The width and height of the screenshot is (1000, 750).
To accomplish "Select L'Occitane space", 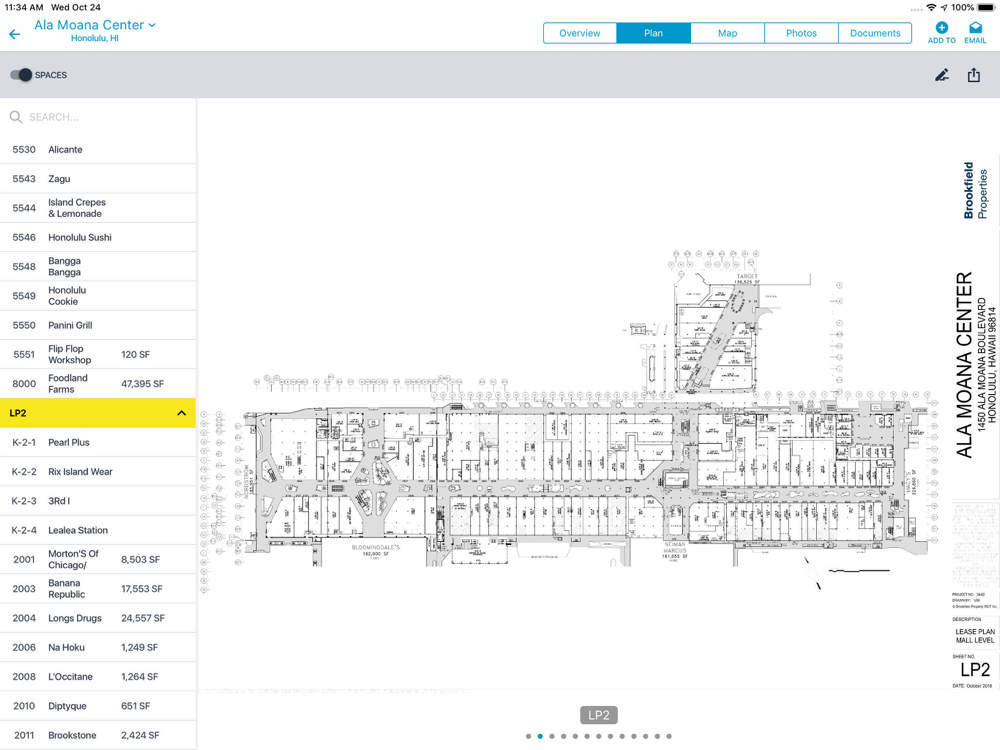I will pos(98,677).
